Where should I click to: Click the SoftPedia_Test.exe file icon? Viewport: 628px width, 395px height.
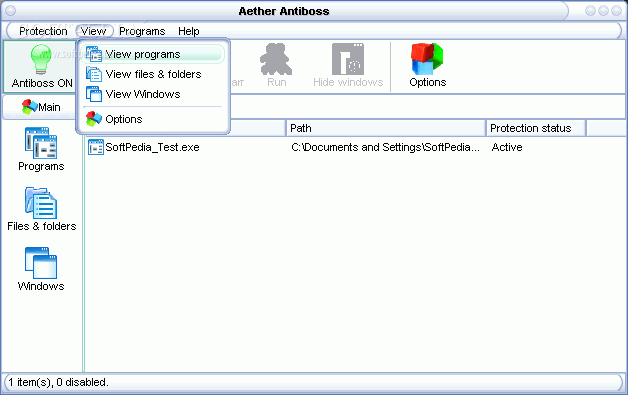click(x=96, y=147)
